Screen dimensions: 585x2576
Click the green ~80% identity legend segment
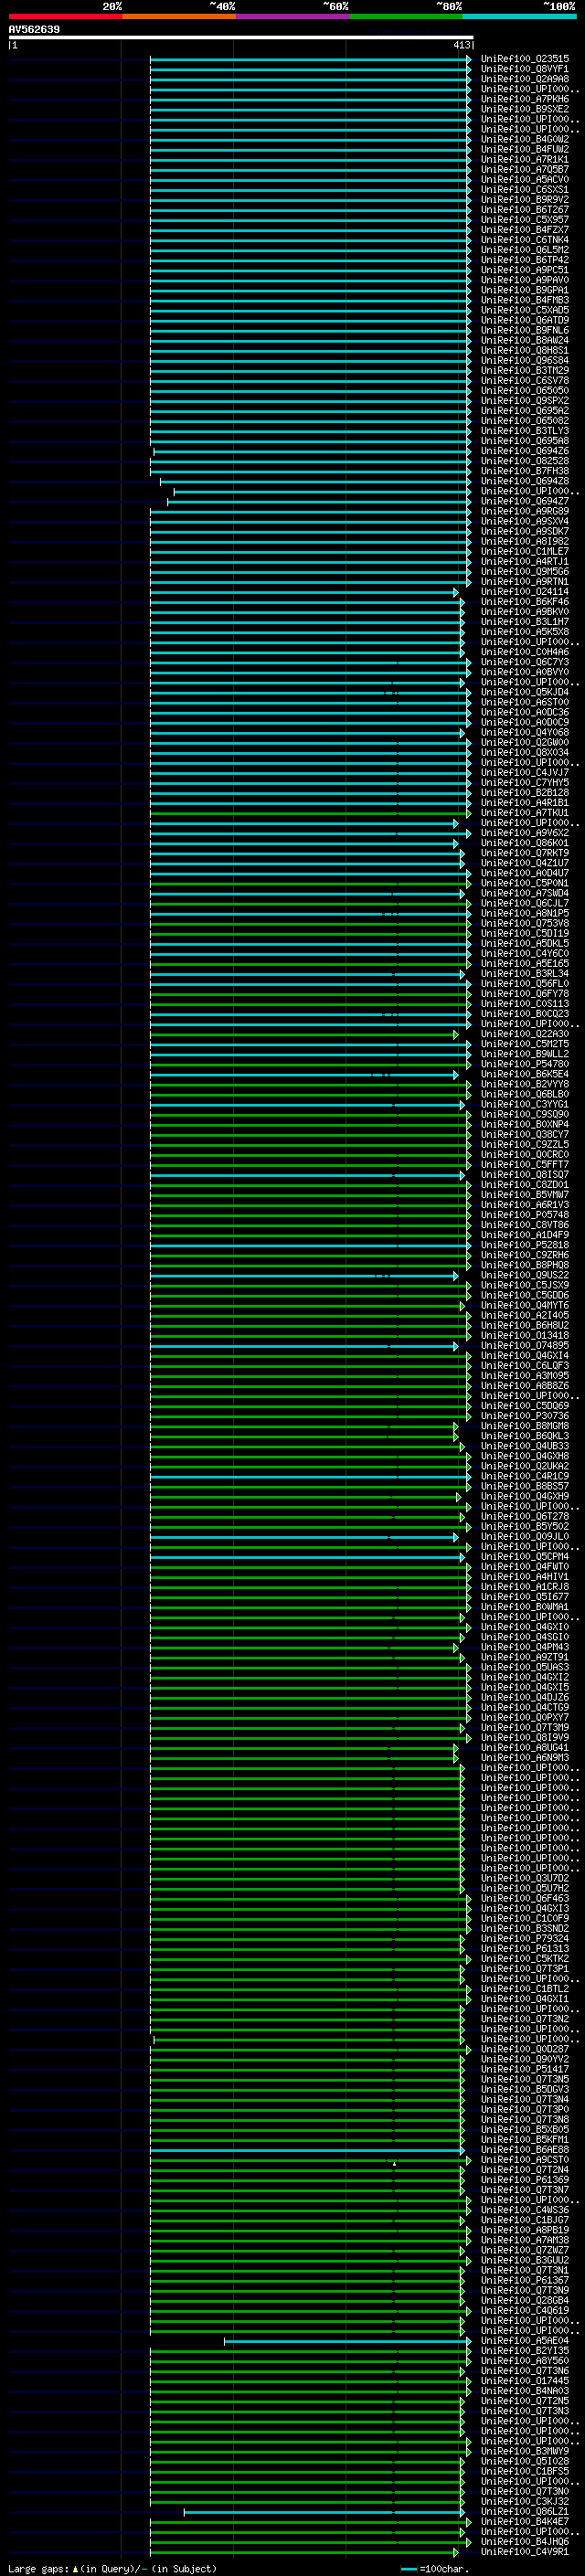(405, 16)
